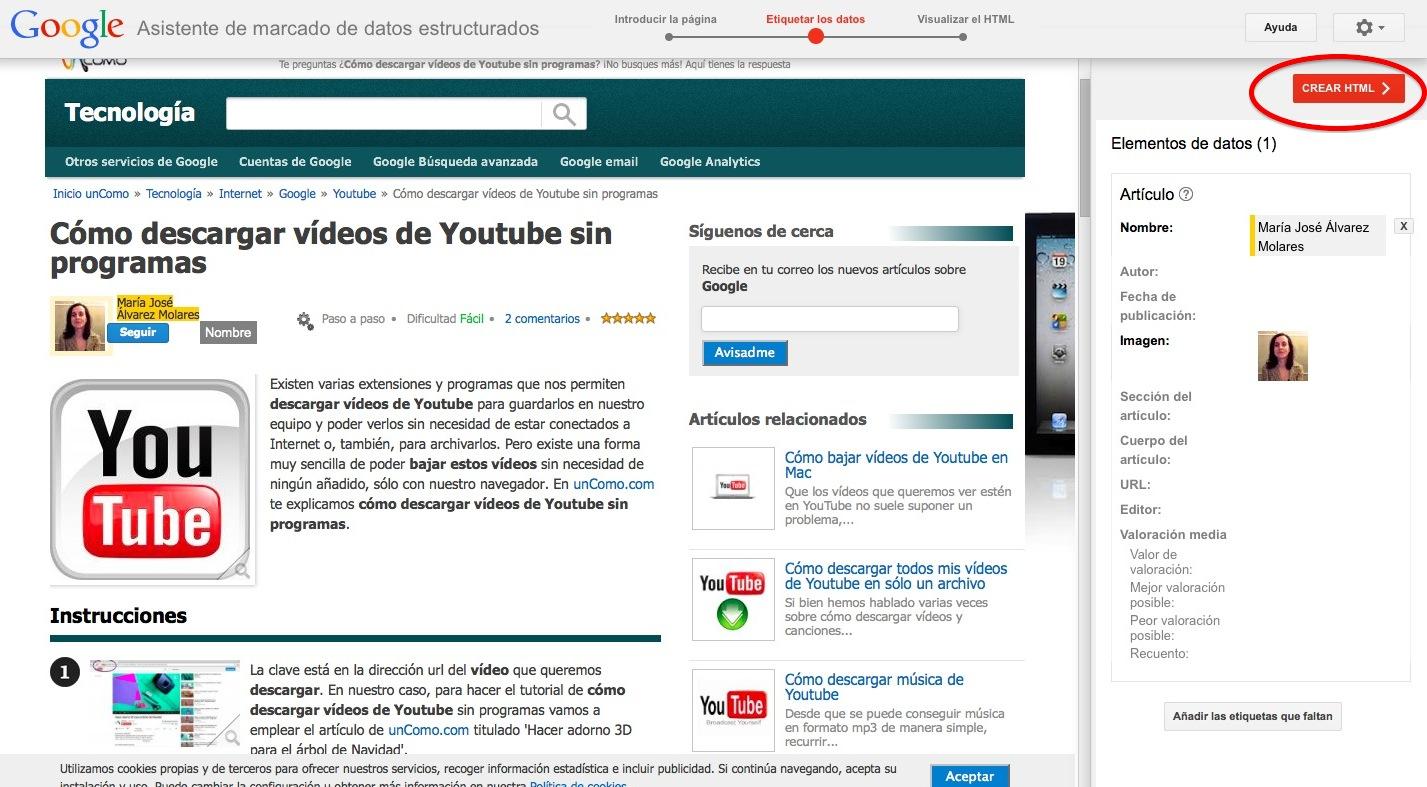The width and height of the screenshot is (1427, 787).
Task: Click the five-star rating icons
Action: pyautogui.click(x=628, y=319)
